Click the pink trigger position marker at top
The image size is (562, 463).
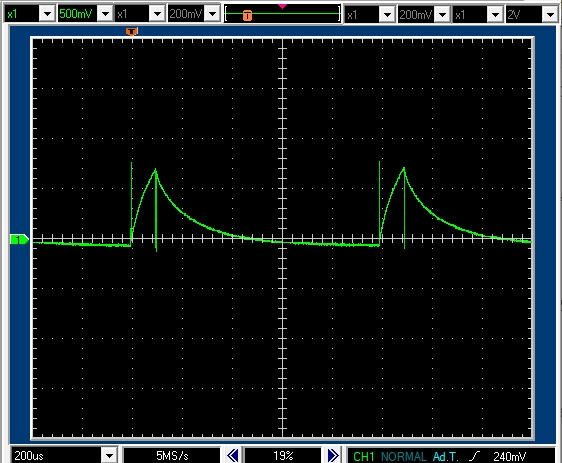tap(282, 6)
